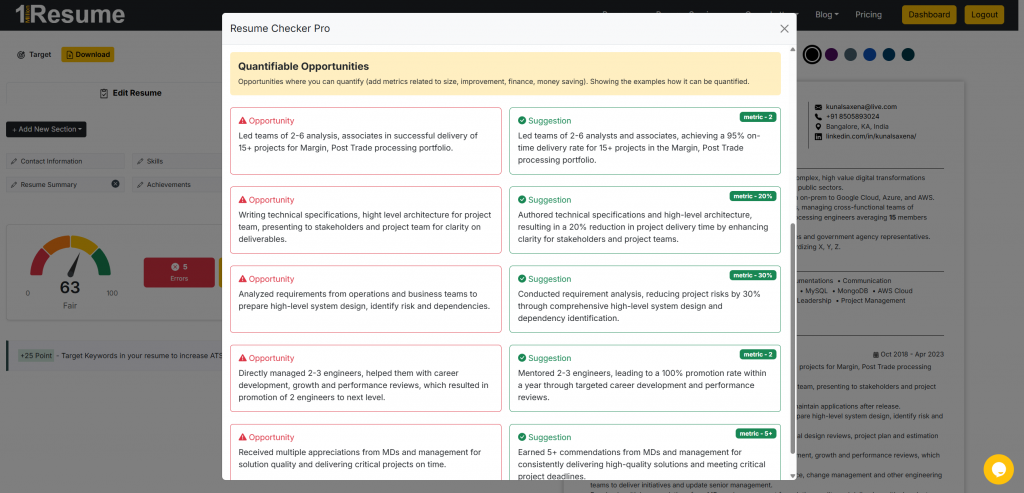
Task: Close the Resume Checker Pro dialog
Action: coord(784,29)
